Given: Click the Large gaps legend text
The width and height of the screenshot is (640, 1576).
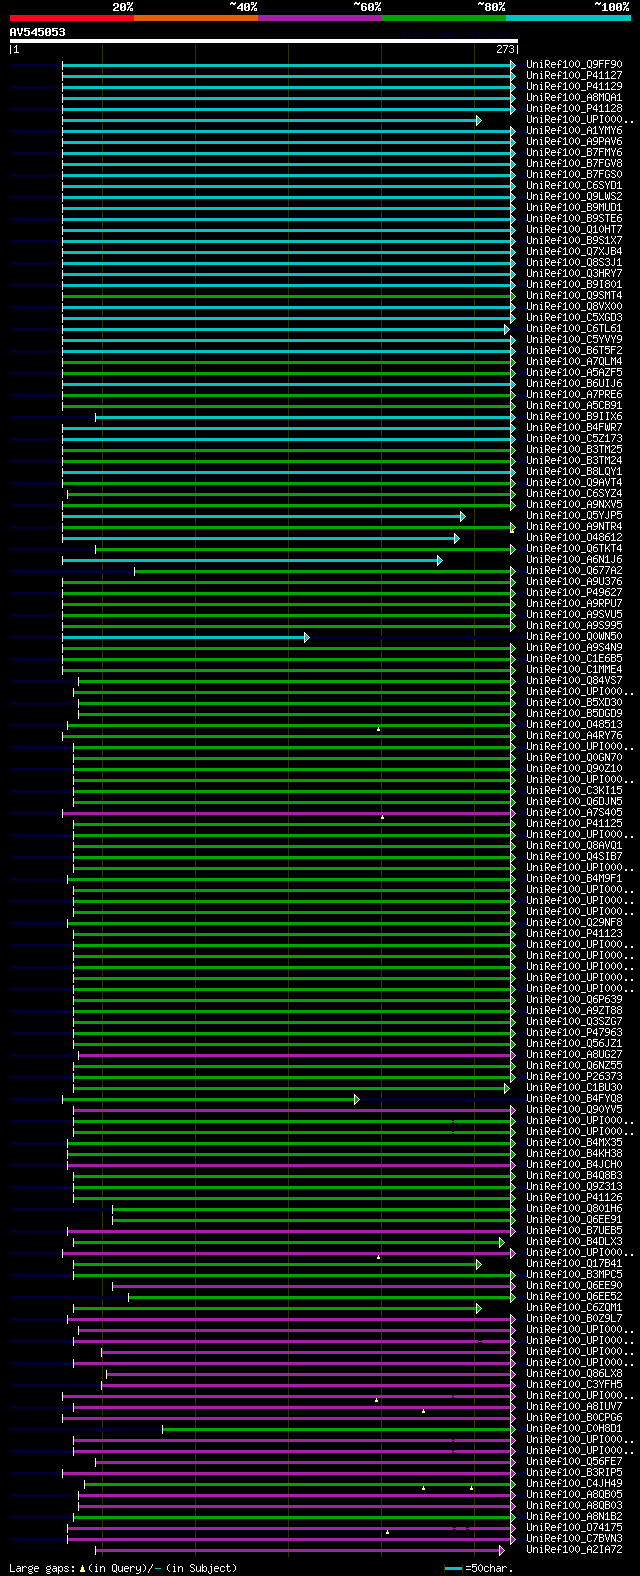Looking at the screenshot, I should click(x=123, y=1568).
